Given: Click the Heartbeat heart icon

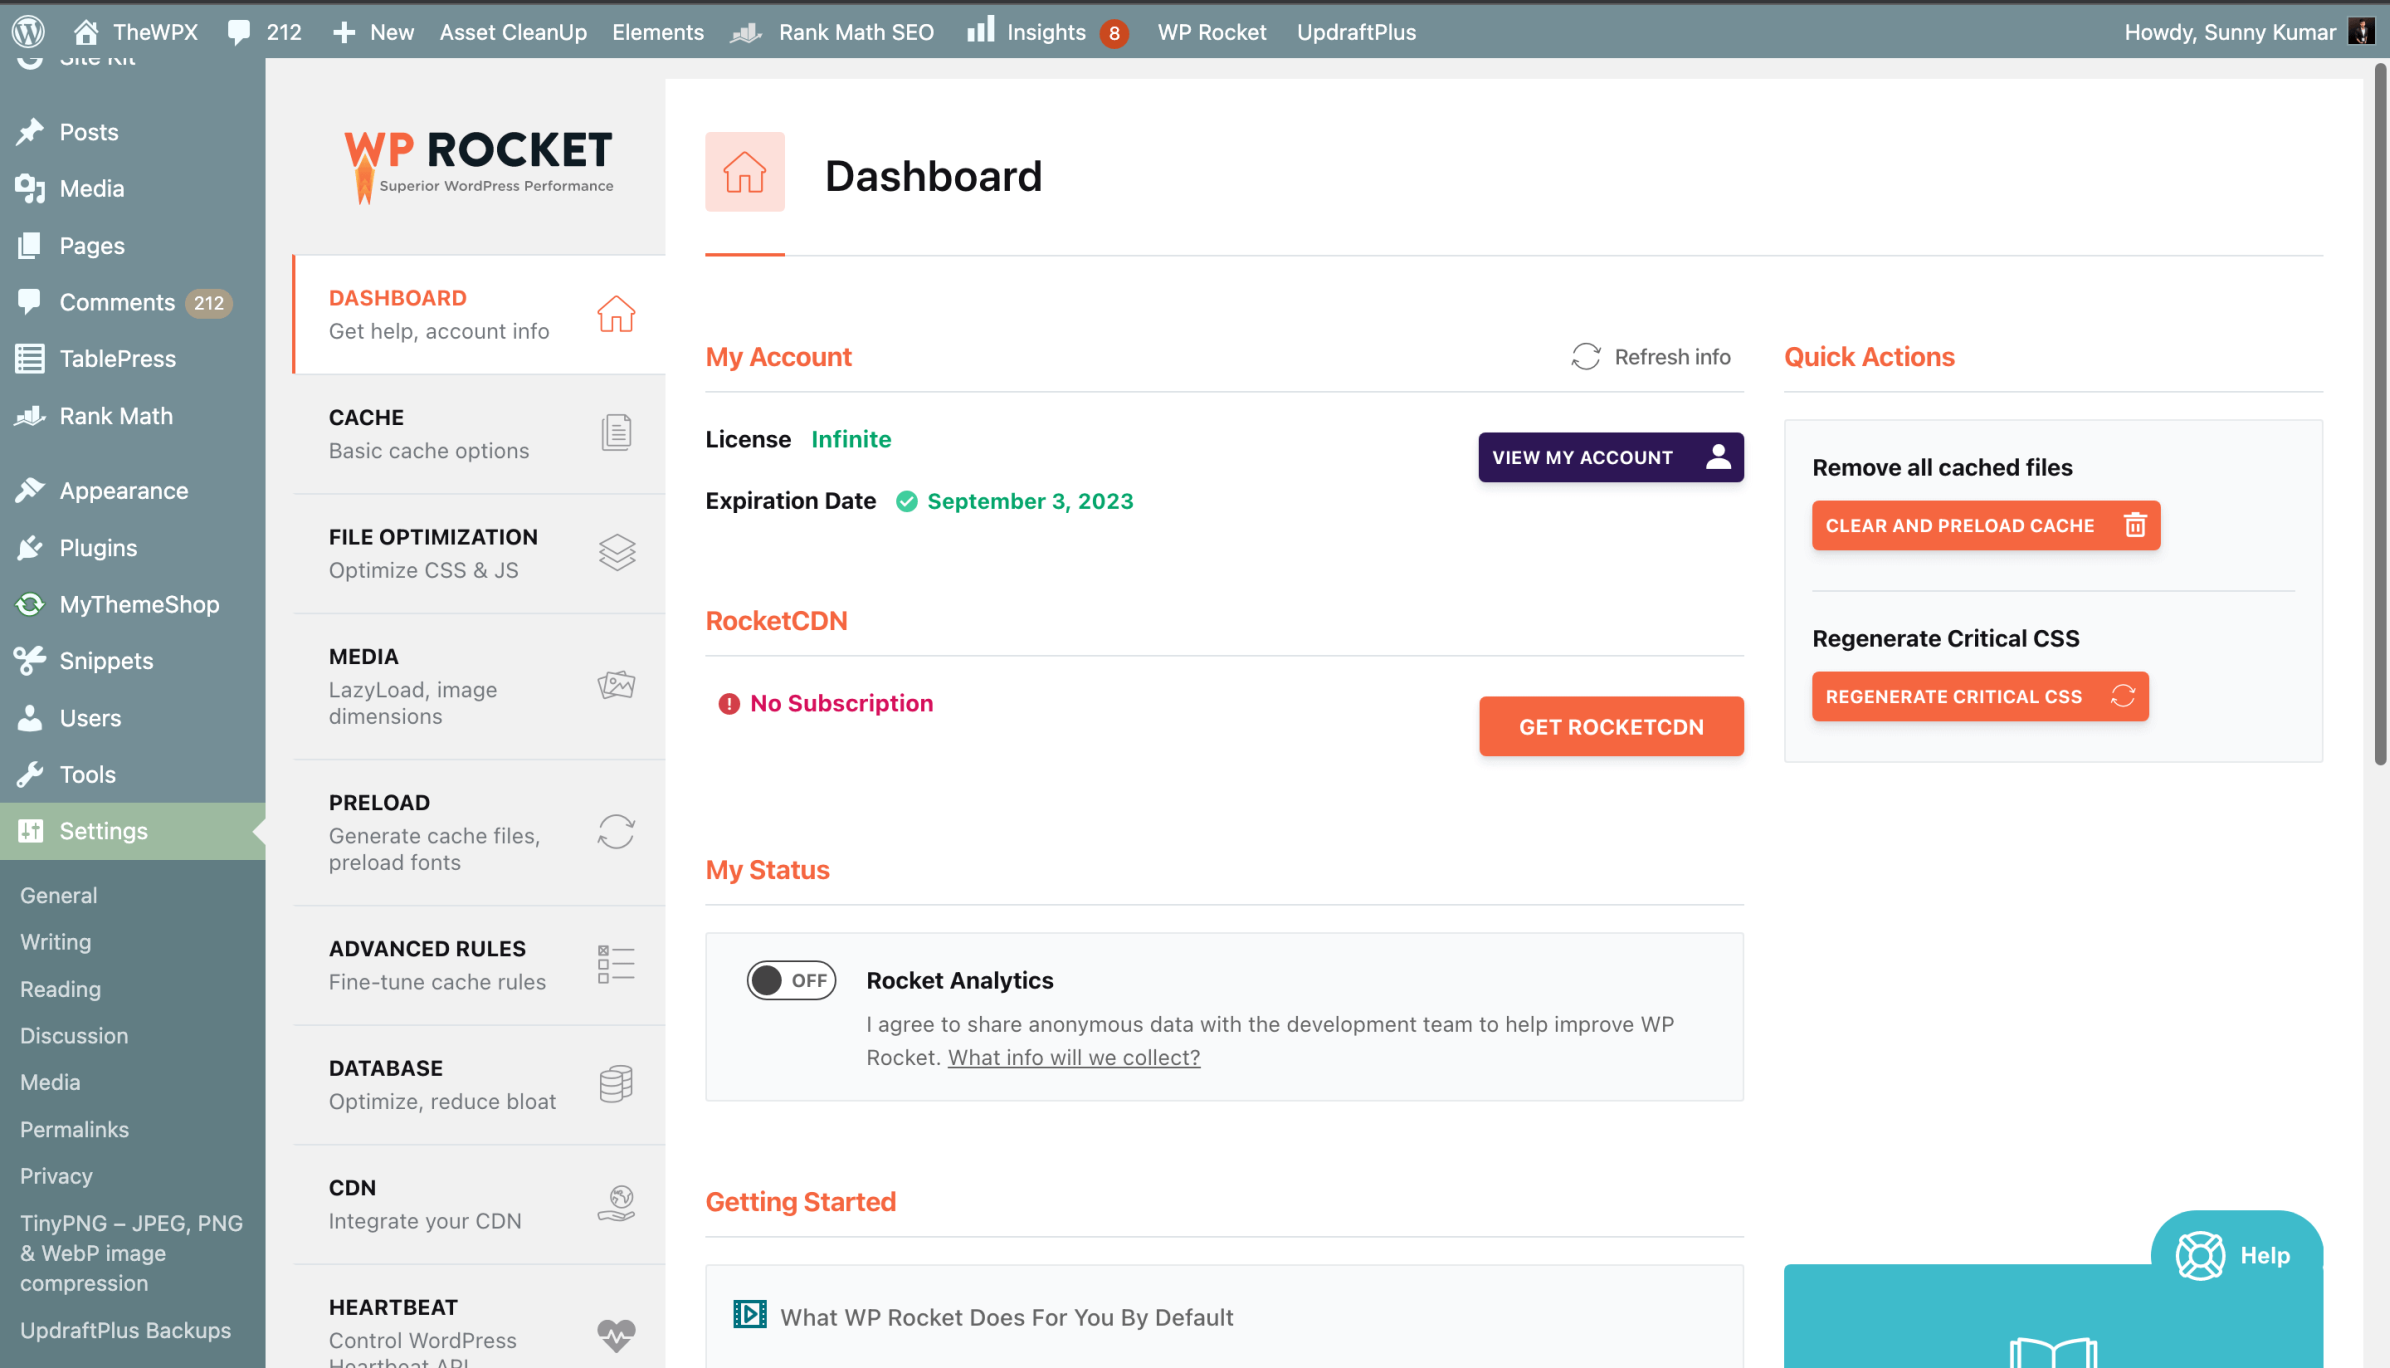Looking at the screenshot, I should pyautogui.click(x=616, y=1333).
